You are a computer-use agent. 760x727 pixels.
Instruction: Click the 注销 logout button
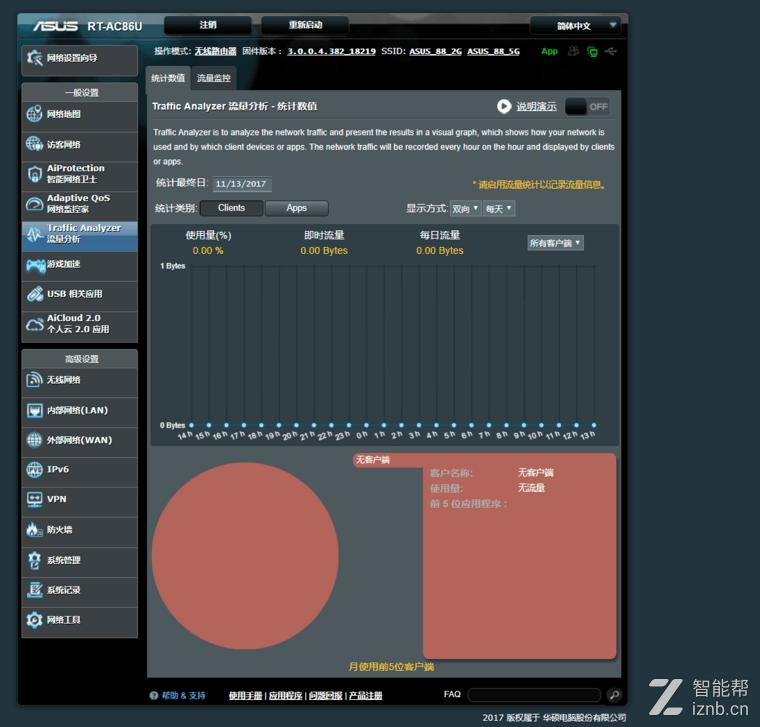point(208,25)
